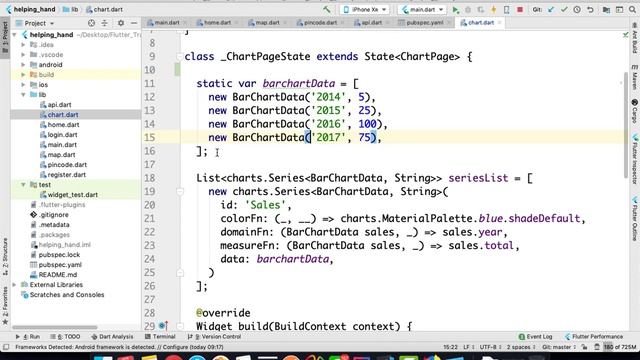Open the Run tool window

coord(28,337)
